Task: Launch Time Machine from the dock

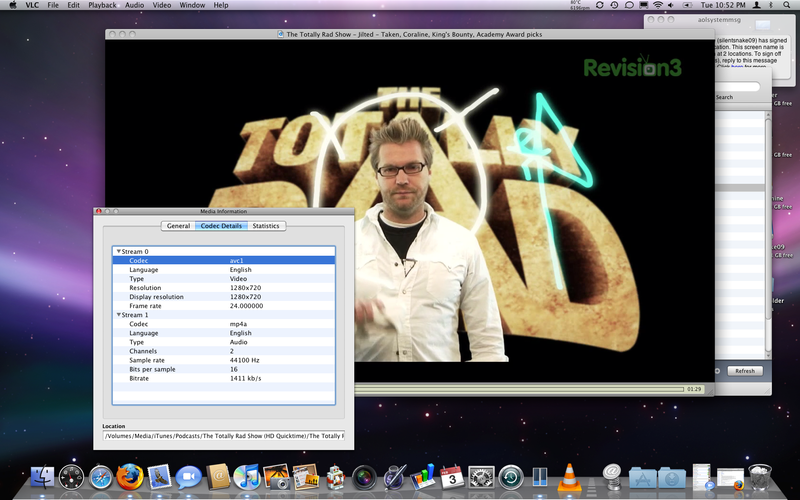Action: (511, 478)
